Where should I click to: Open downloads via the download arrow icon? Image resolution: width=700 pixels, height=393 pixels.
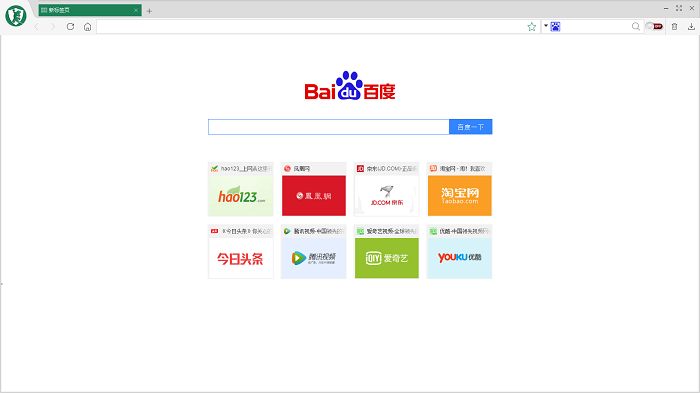click(691, 27)
